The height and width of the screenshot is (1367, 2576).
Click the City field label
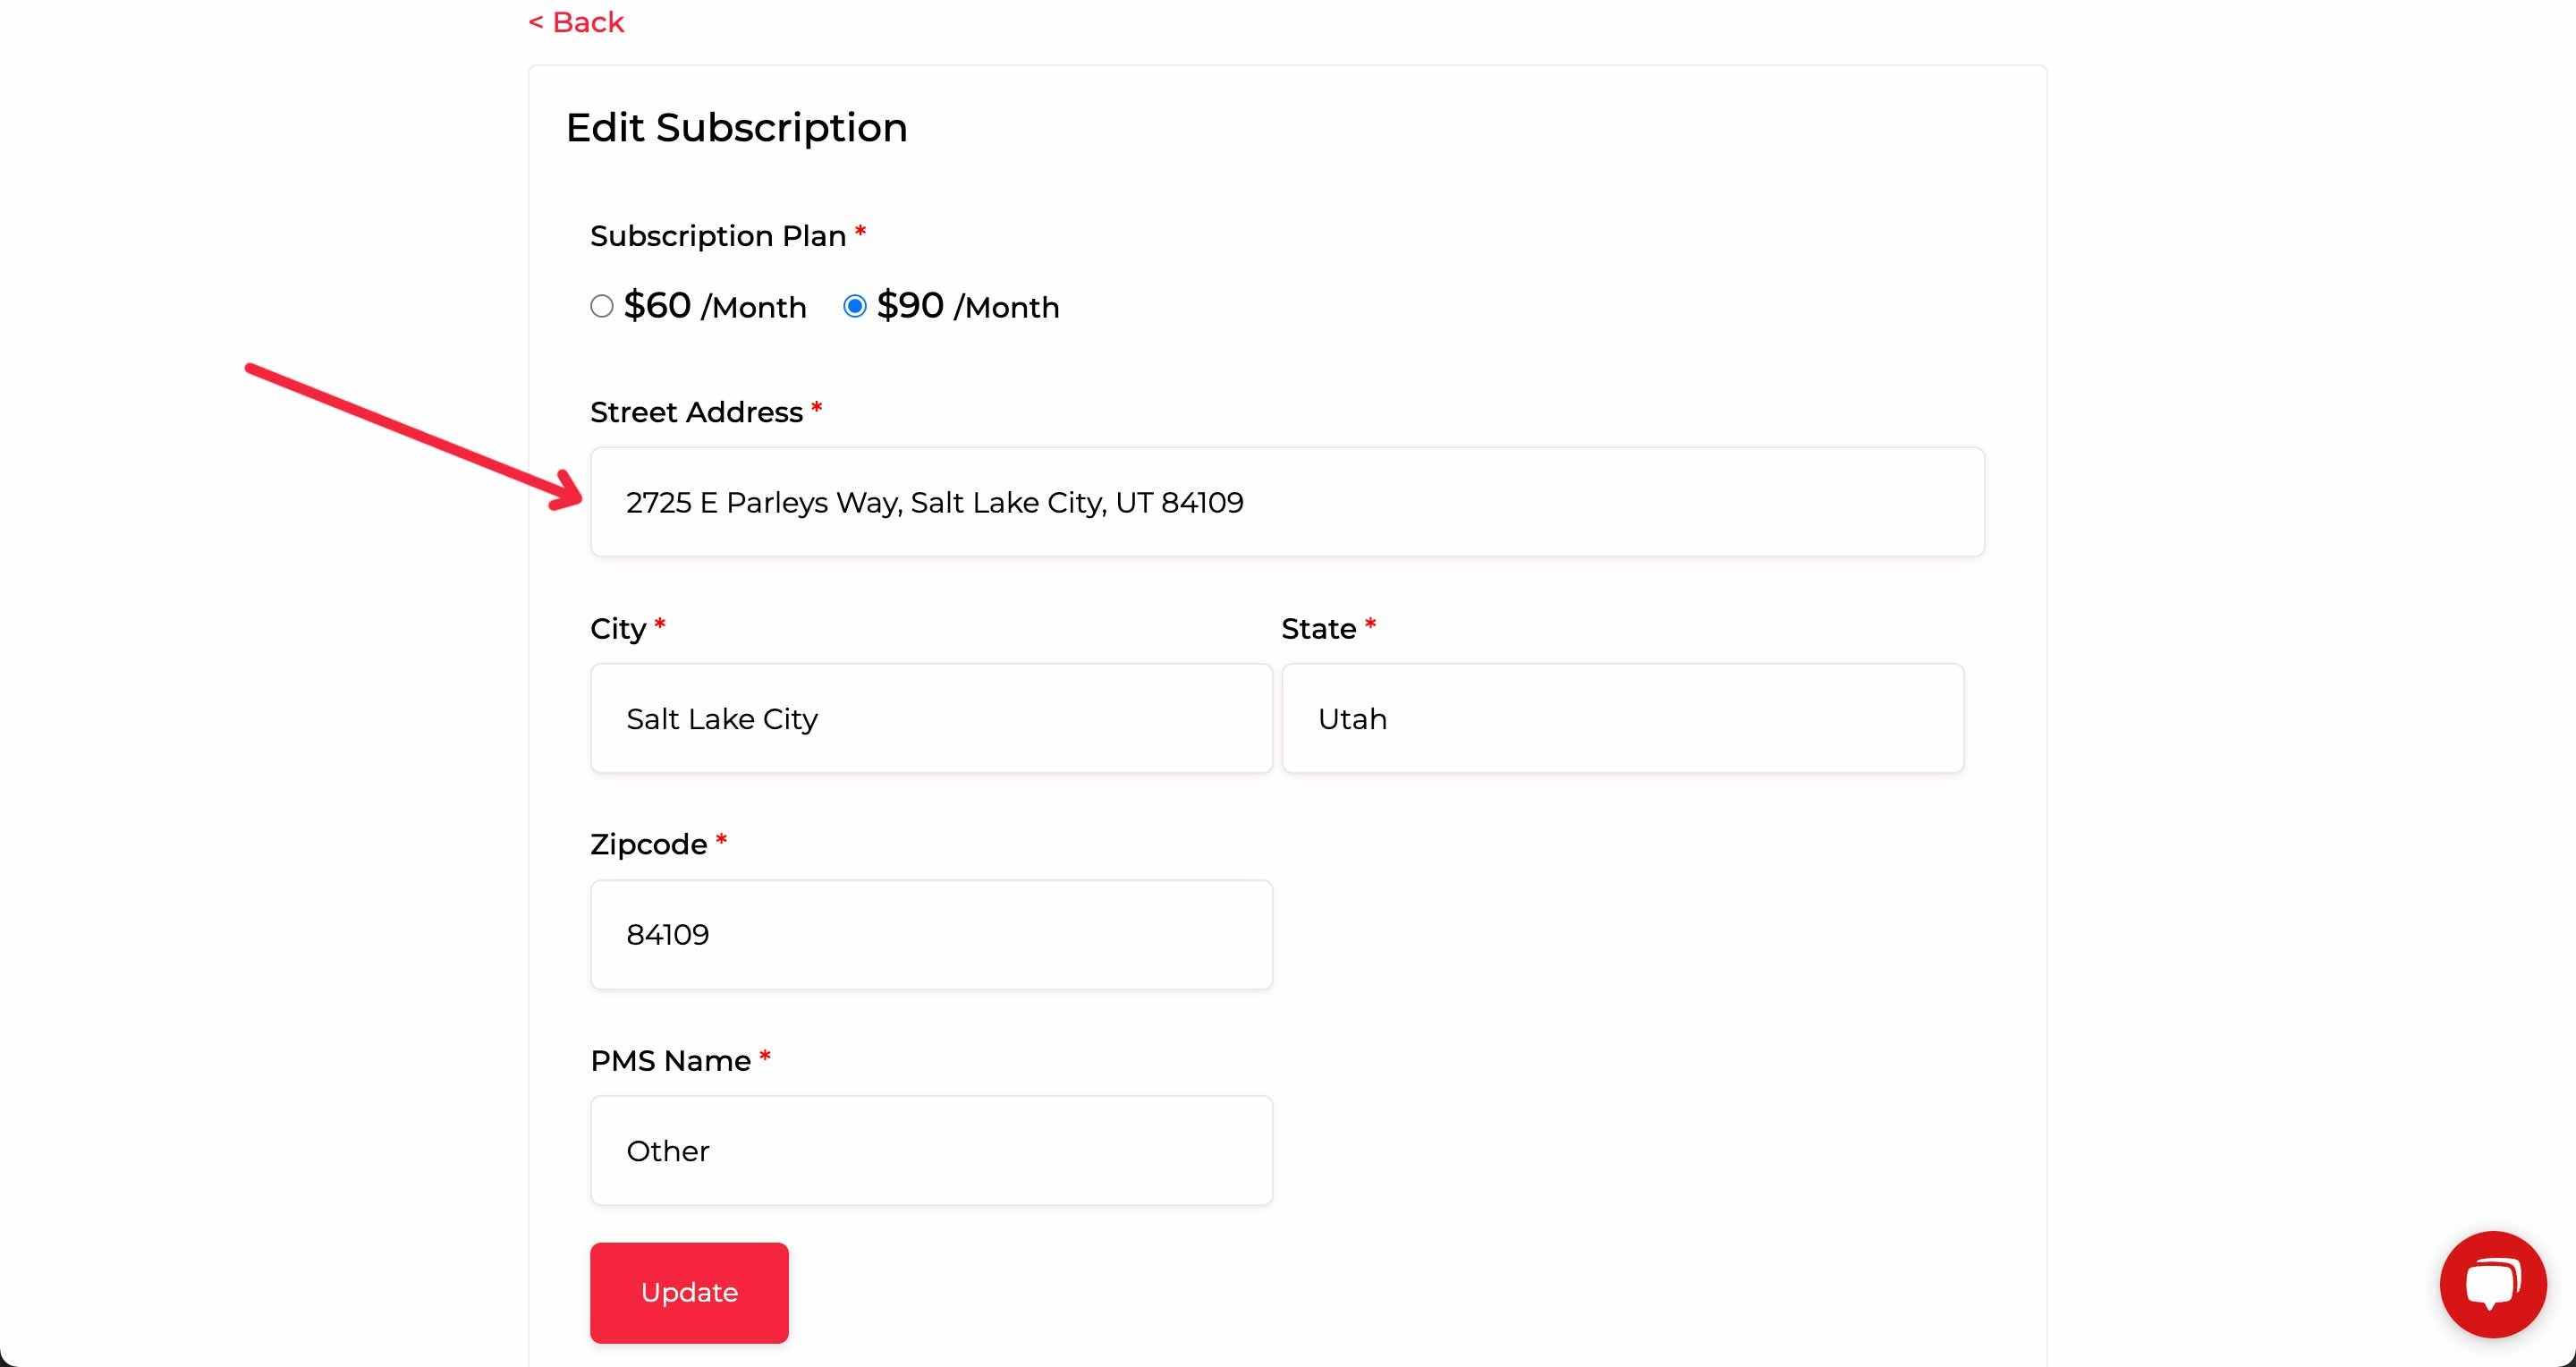(x=618, y=629)
